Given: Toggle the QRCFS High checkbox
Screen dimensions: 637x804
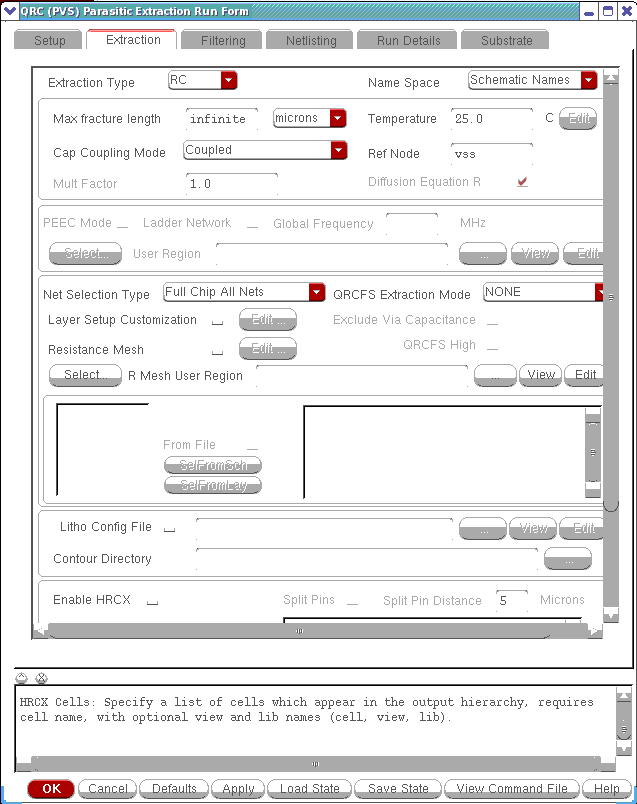Looking at the screenshot, I should [492, 347].
